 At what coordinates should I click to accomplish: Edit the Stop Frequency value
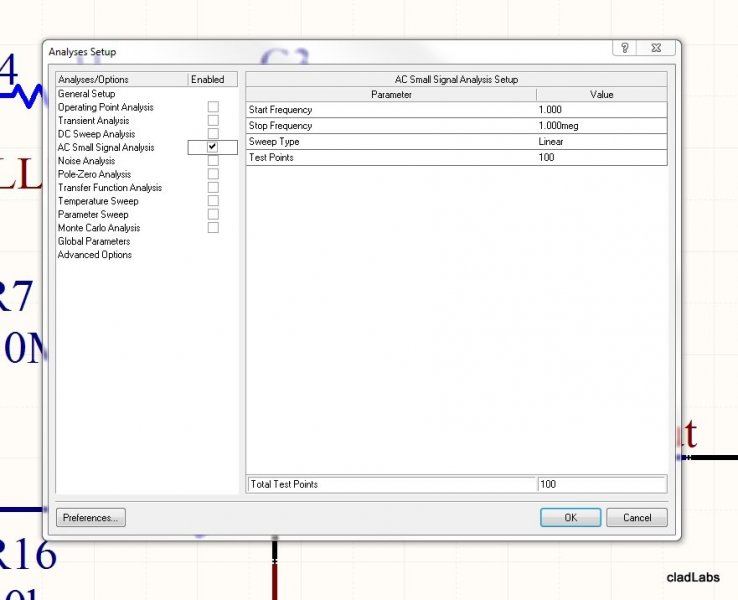tap(600, 126)
